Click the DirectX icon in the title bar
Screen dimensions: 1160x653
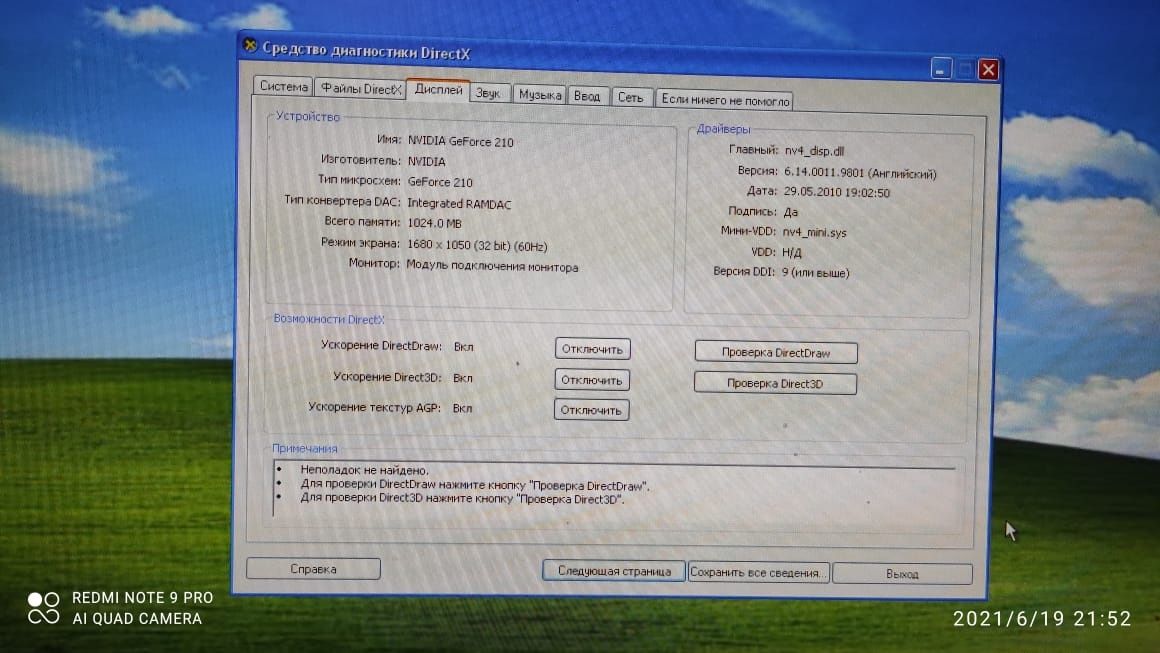tap(250, 46)
